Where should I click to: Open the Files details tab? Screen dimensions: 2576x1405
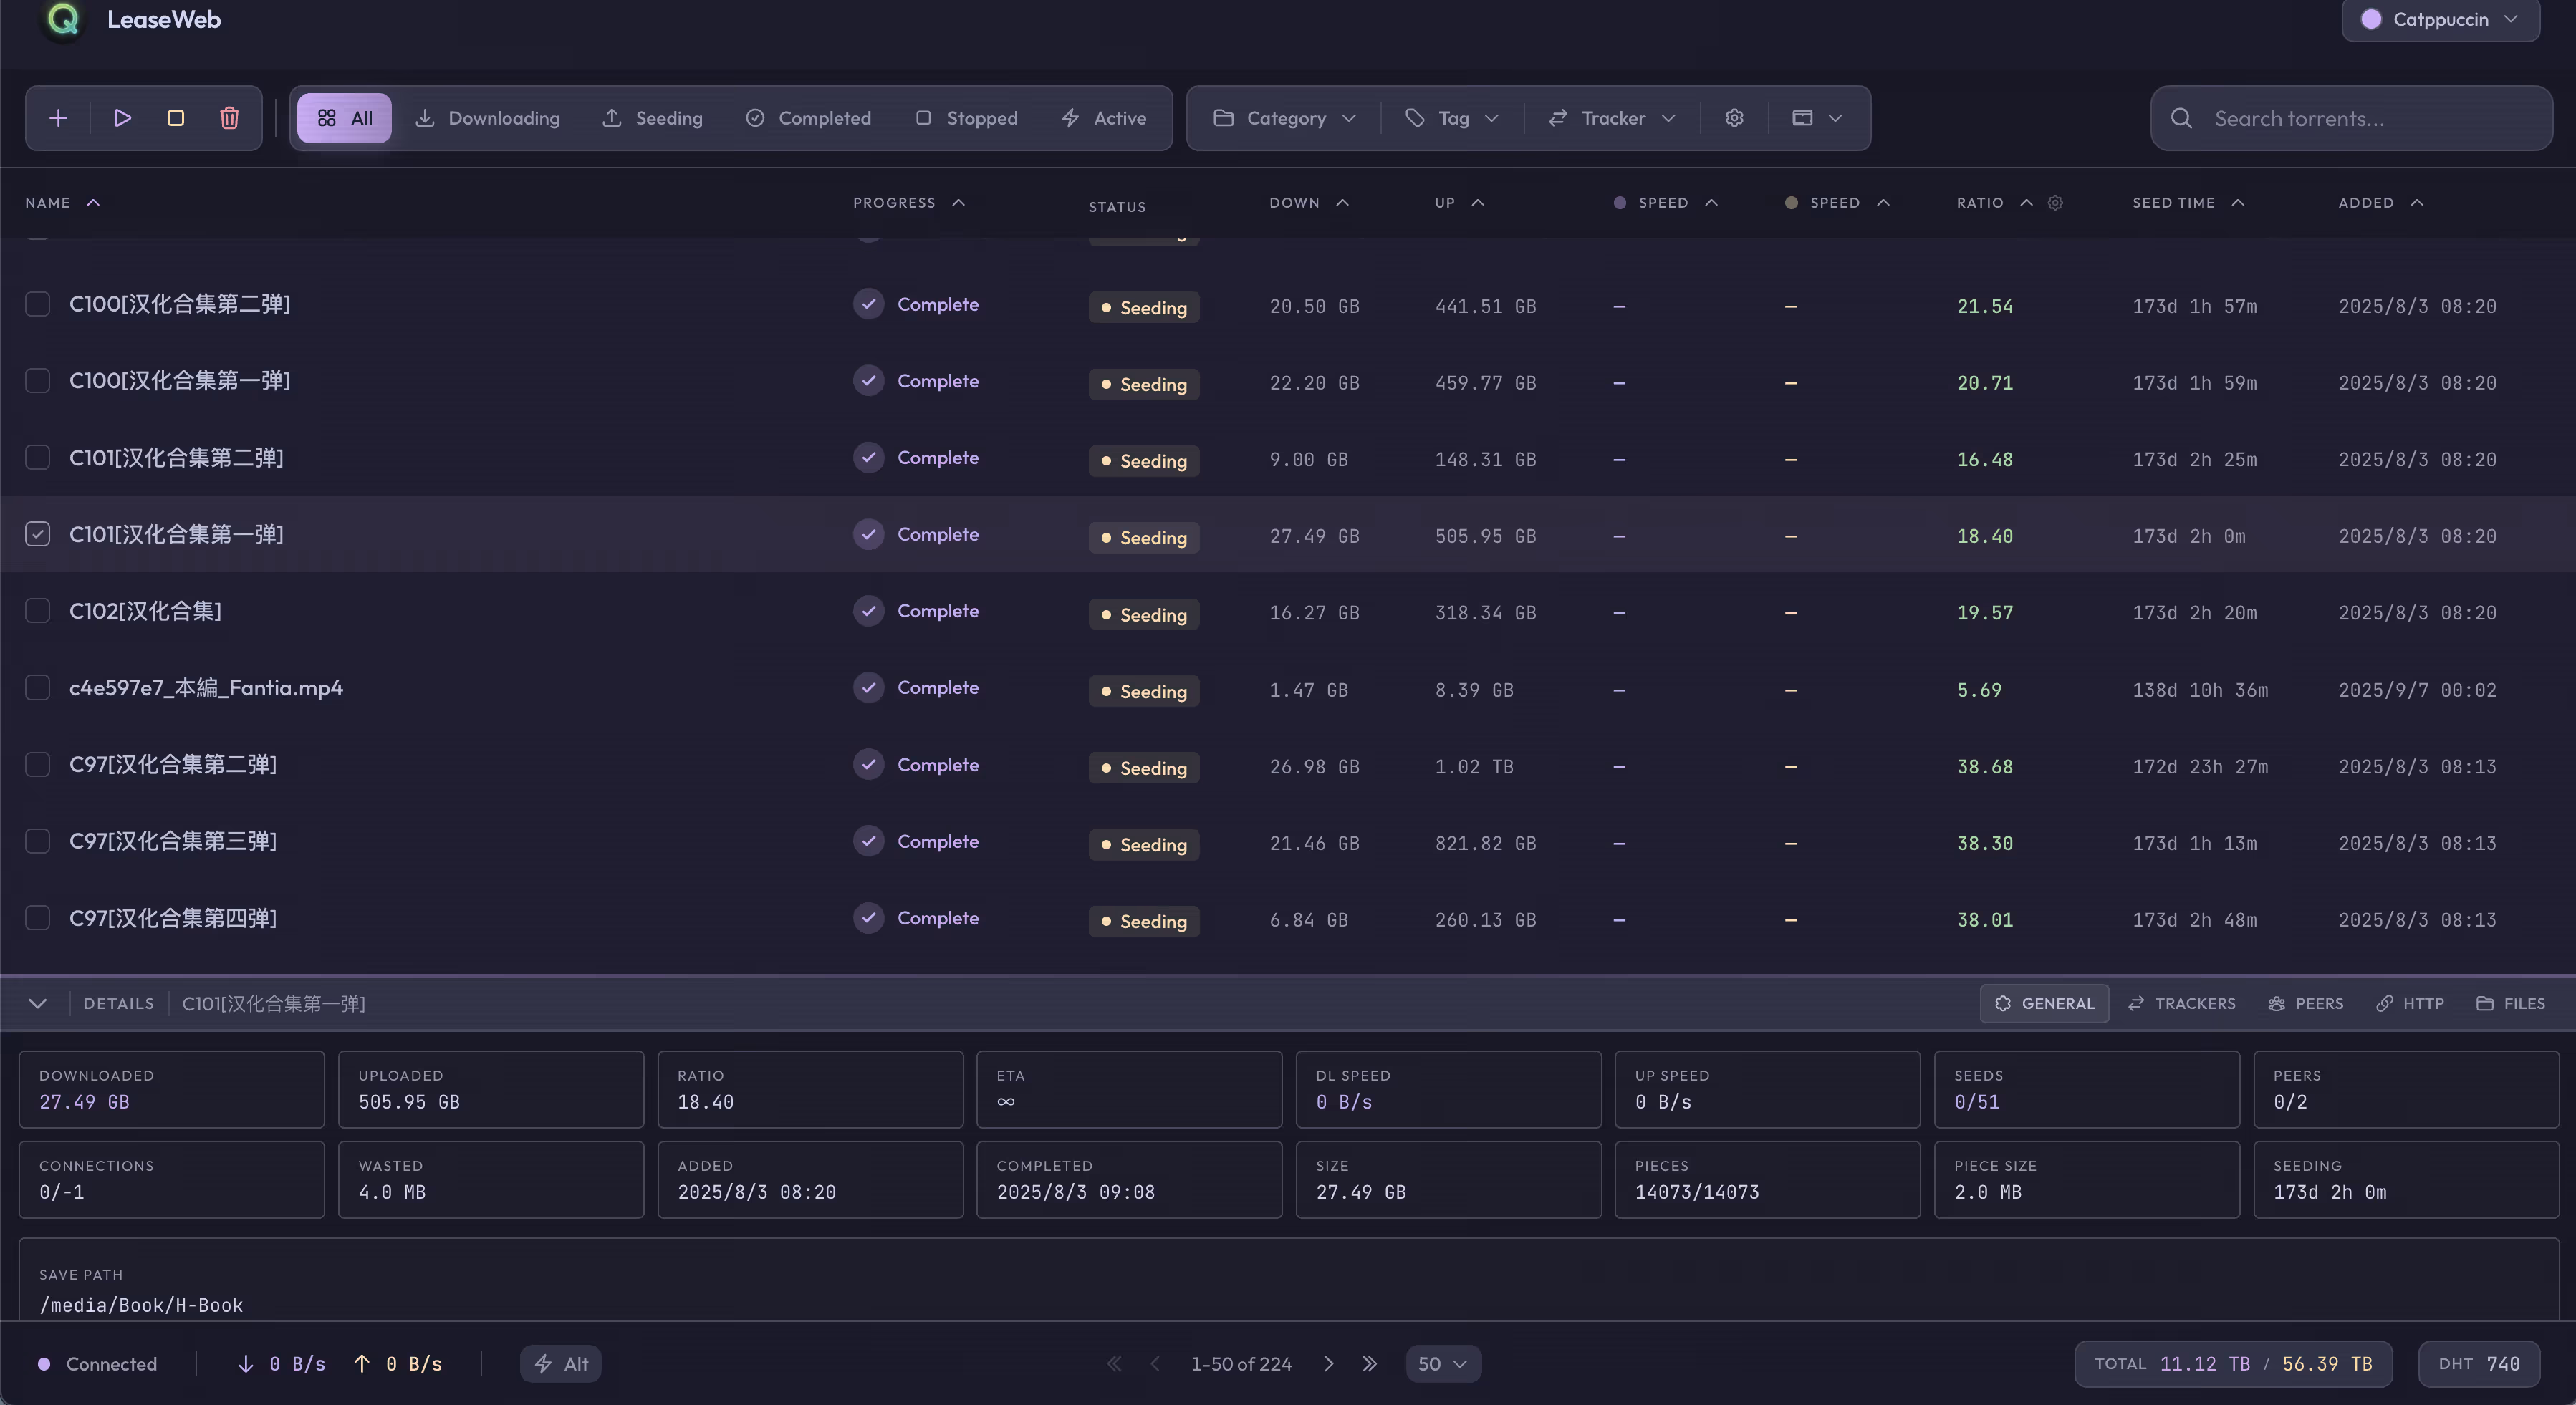2510,1003
